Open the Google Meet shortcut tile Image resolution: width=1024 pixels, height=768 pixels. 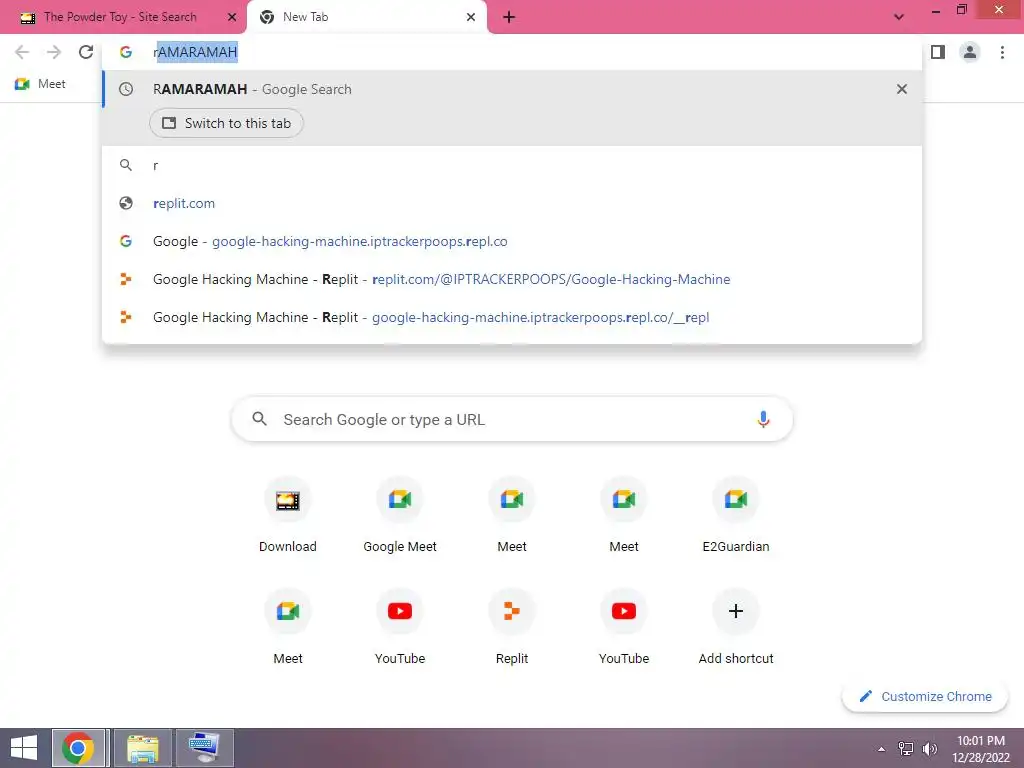[x=400, y=516]
